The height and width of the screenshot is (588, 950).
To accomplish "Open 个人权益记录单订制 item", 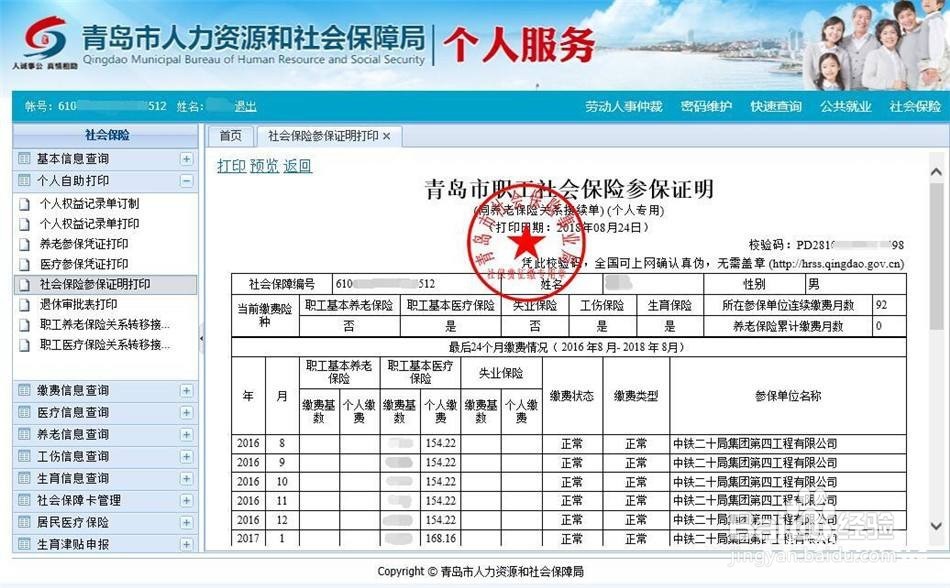I will (90, 203).
